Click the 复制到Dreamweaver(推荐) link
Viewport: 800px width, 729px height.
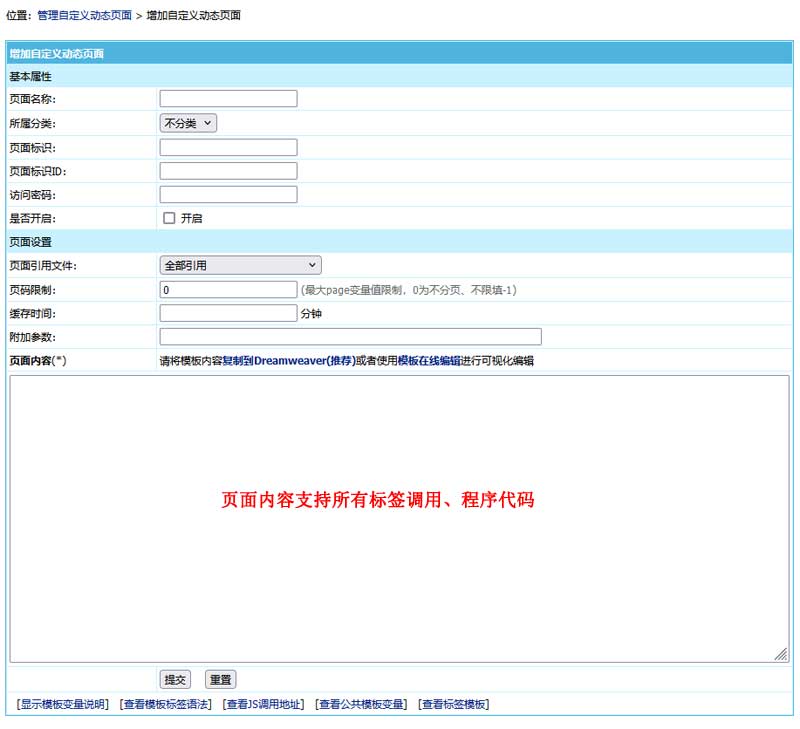(288, 361)
